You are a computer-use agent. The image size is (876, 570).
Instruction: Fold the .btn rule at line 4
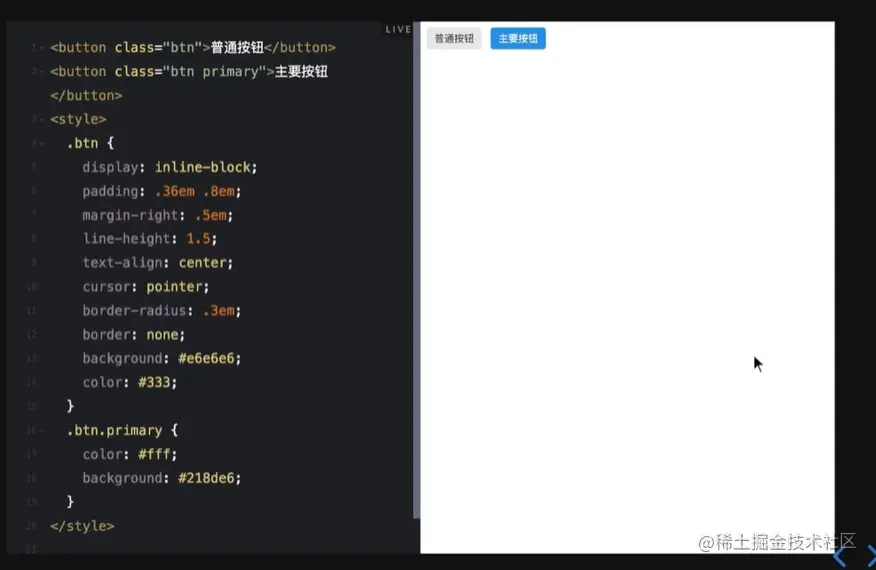point(42,144)
